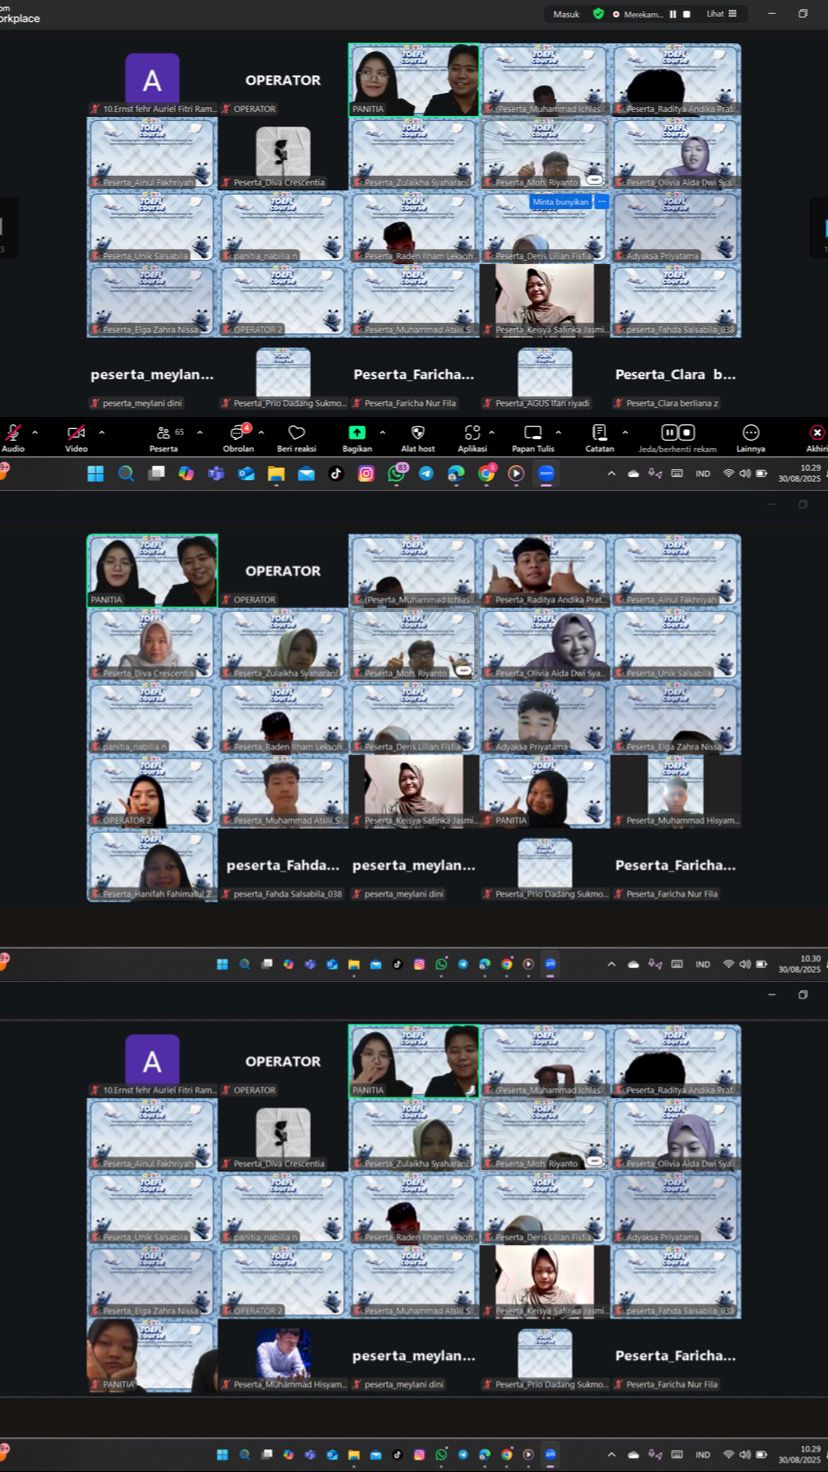Open the Lainnya more options menu
The width and height of the screenshot is (828, 1472).
coord(751,433)
